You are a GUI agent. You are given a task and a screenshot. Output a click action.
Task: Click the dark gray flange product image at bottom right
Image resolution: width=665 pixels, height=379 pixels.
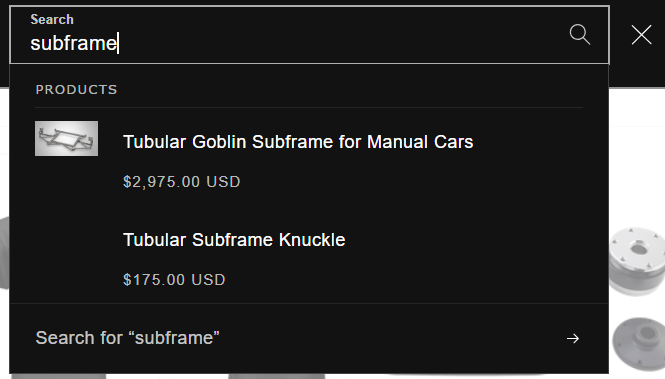click(638, 344)
